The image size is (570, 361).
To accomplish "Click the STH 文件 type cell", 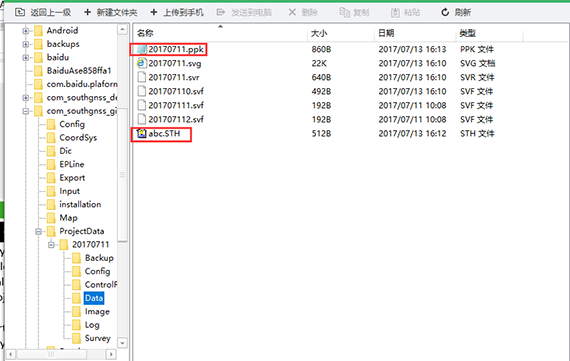I will (477, 134).
